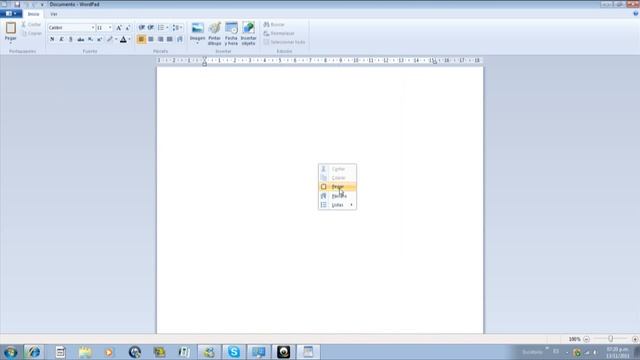Click the large Pegar clipboard icon in ribbon
Viewport: 640px width, 360px height.
(11, 28)
